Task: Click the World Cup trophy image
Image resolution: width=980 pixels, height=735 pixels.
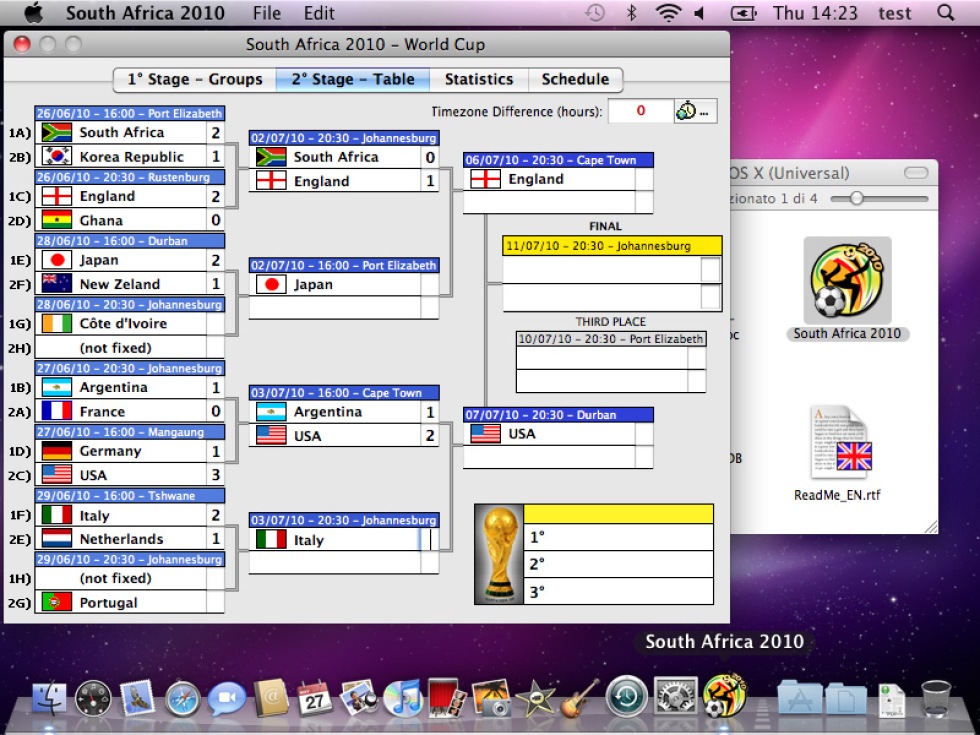Action: [x=499, y=554]
